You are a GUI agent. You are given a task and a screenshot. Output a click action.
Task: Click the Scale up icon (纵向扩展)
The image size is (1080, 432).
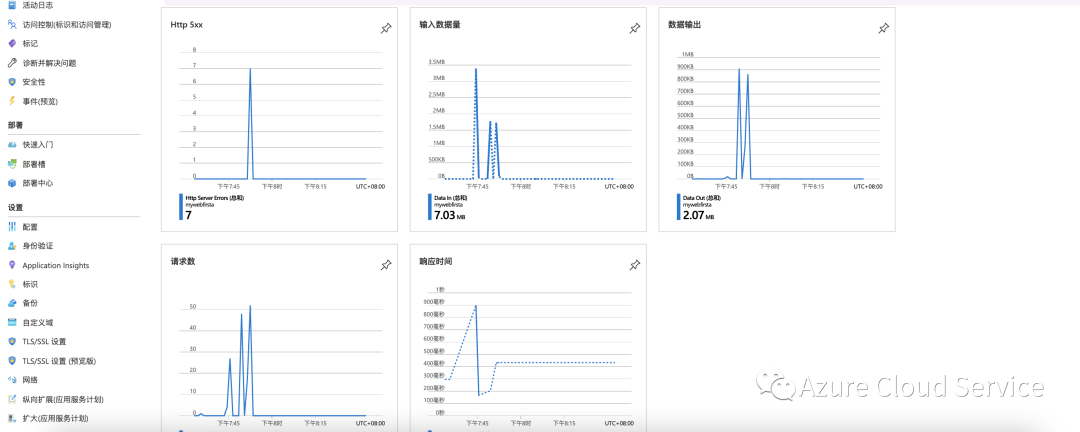pyautogui.click(x=12, y=399)
